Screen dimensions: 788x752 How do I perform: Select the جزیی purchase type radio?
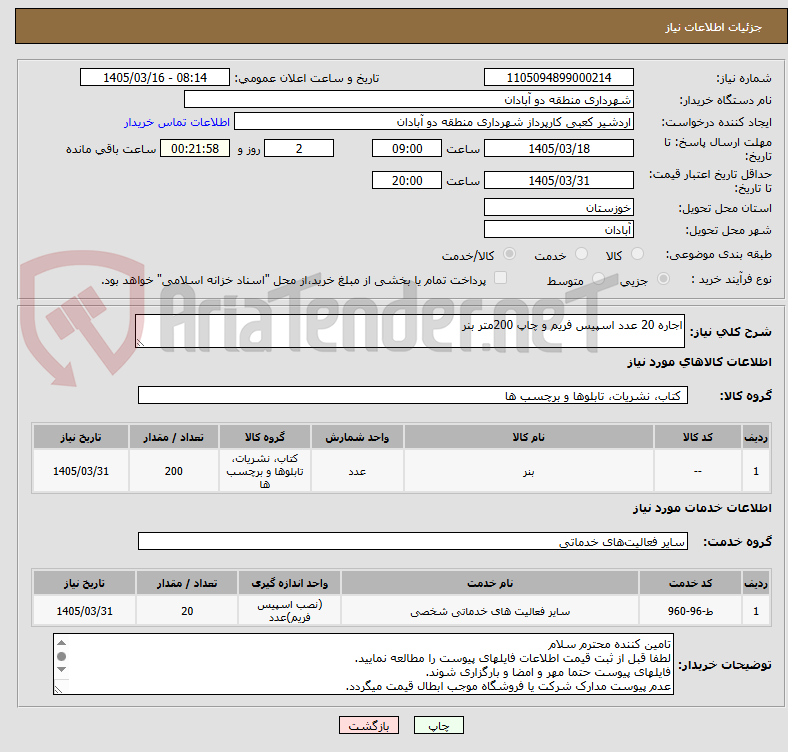[x=663, y=278]
